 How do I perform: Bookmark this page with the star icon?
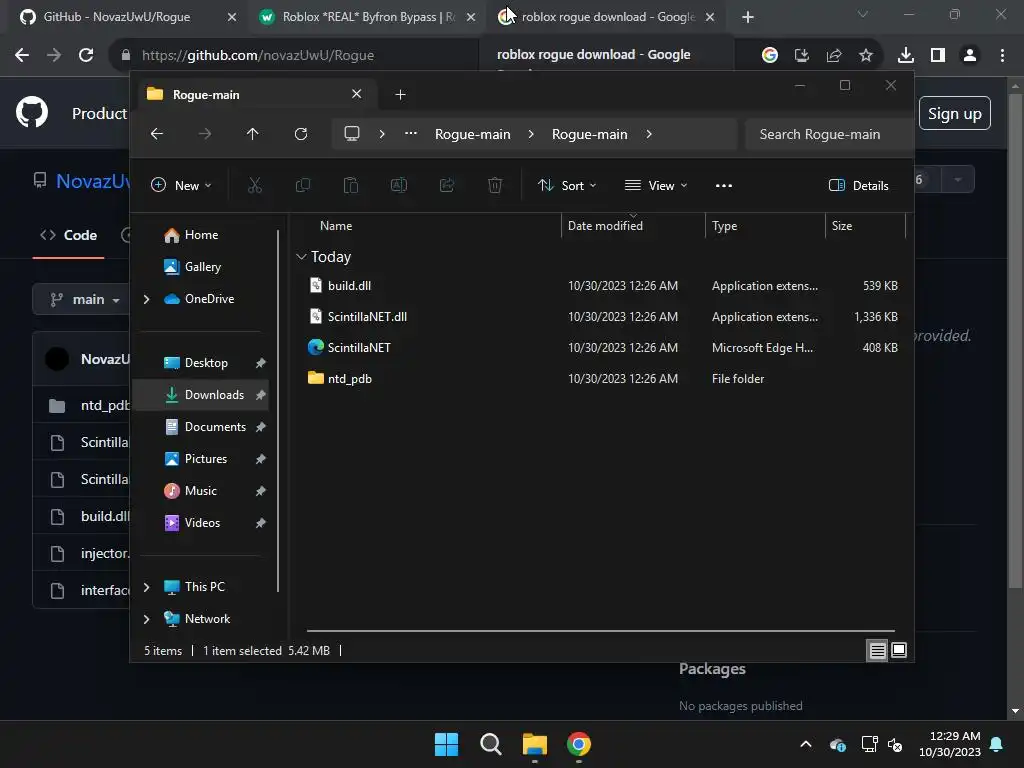pos(866,56)
